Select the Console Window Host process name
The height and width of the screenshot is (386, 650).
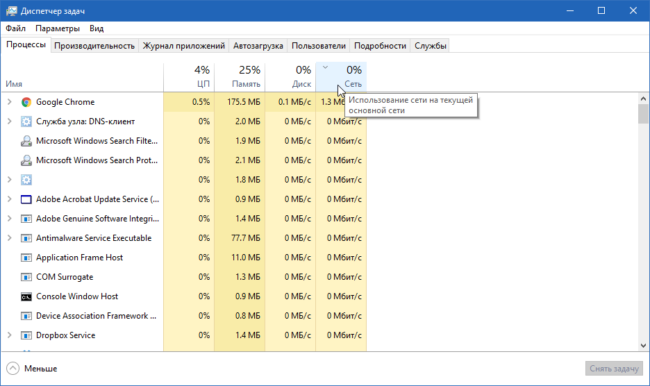pyautogui.click(x=77, y=296)
